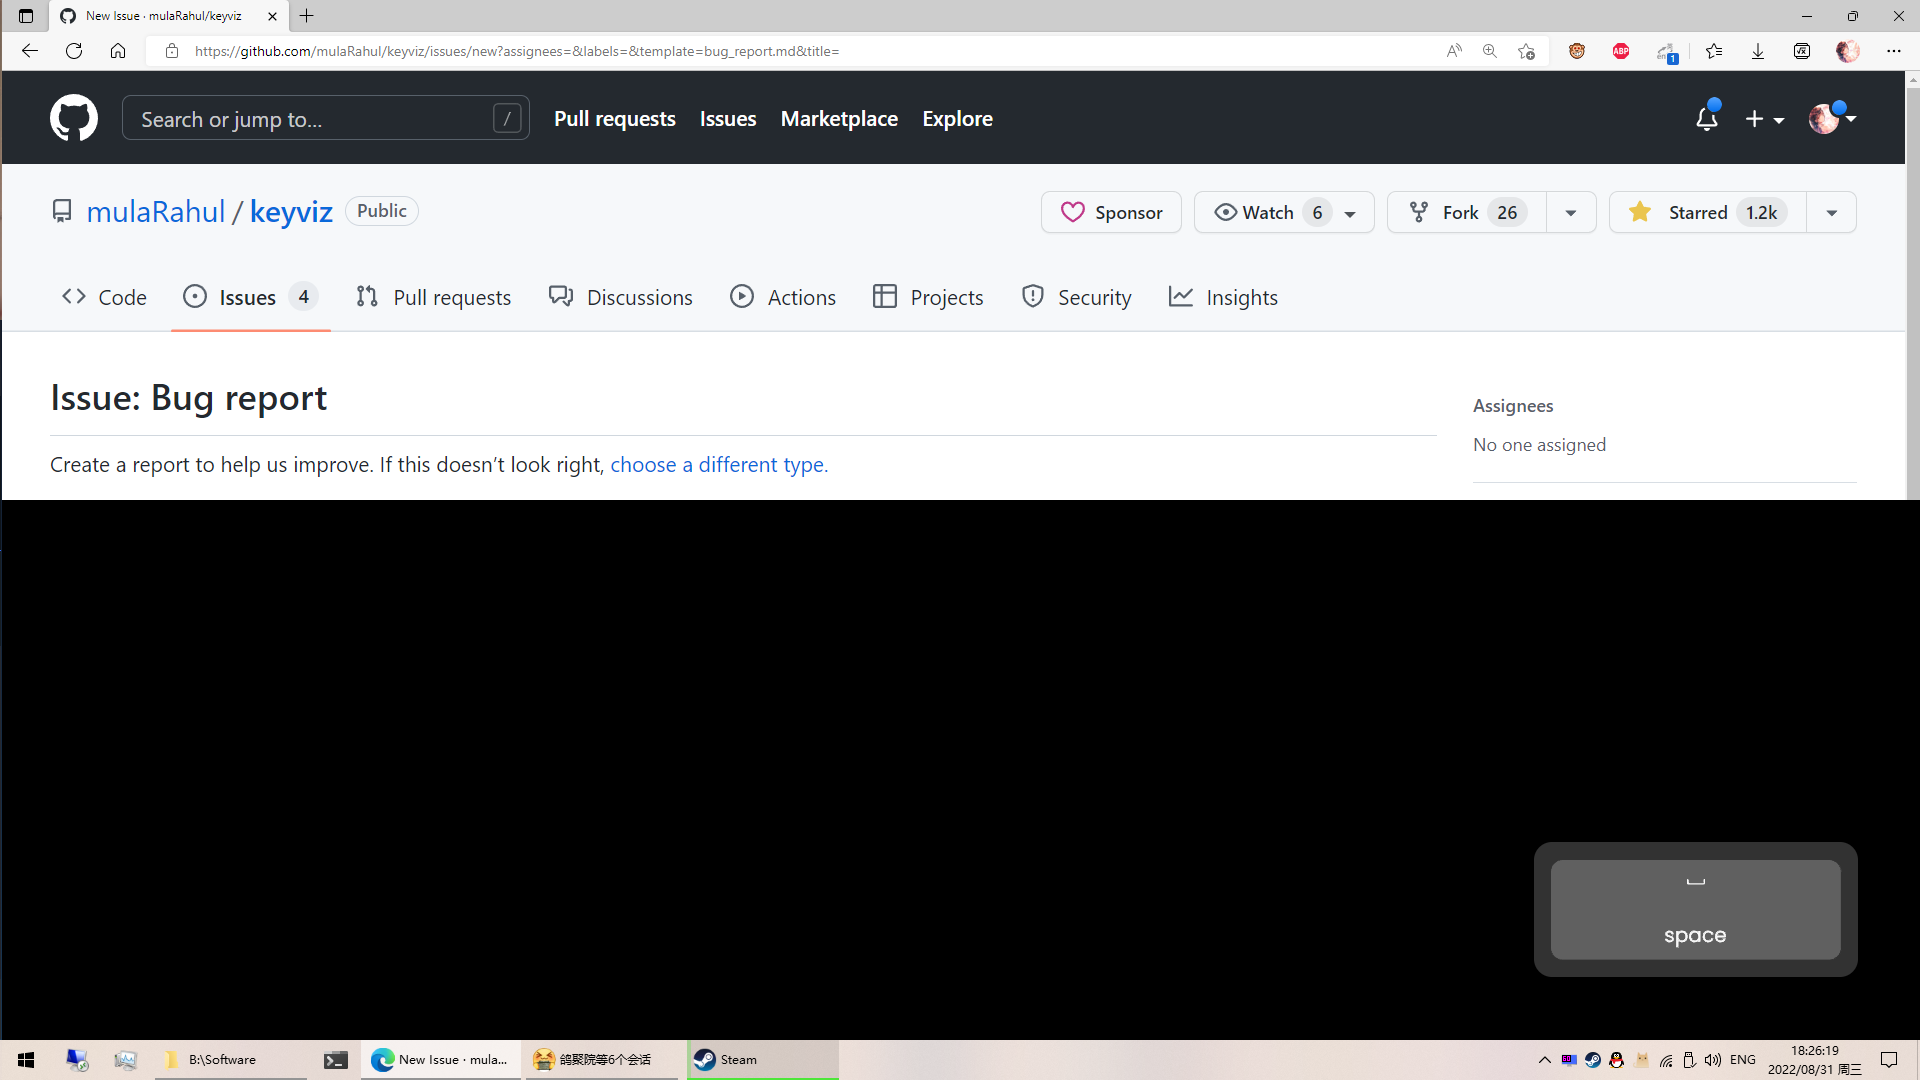Add page to favorites star icon
Image resolution: width=1920 pixels, height=1080 pixels.
coord(1526,51)
